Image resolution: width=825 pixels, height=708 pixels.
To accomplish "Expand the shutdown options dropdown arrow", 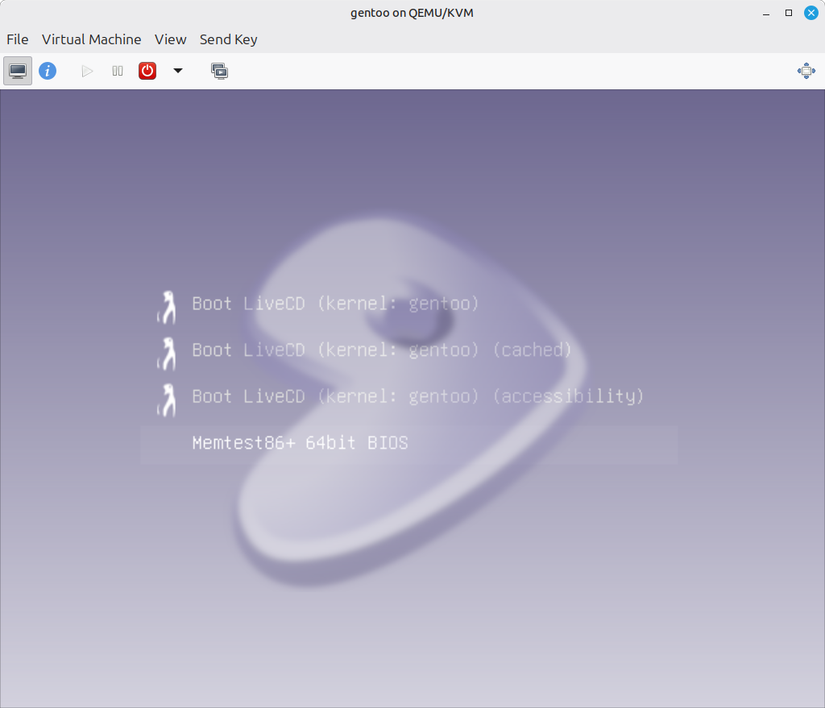I will coord(178,71).
